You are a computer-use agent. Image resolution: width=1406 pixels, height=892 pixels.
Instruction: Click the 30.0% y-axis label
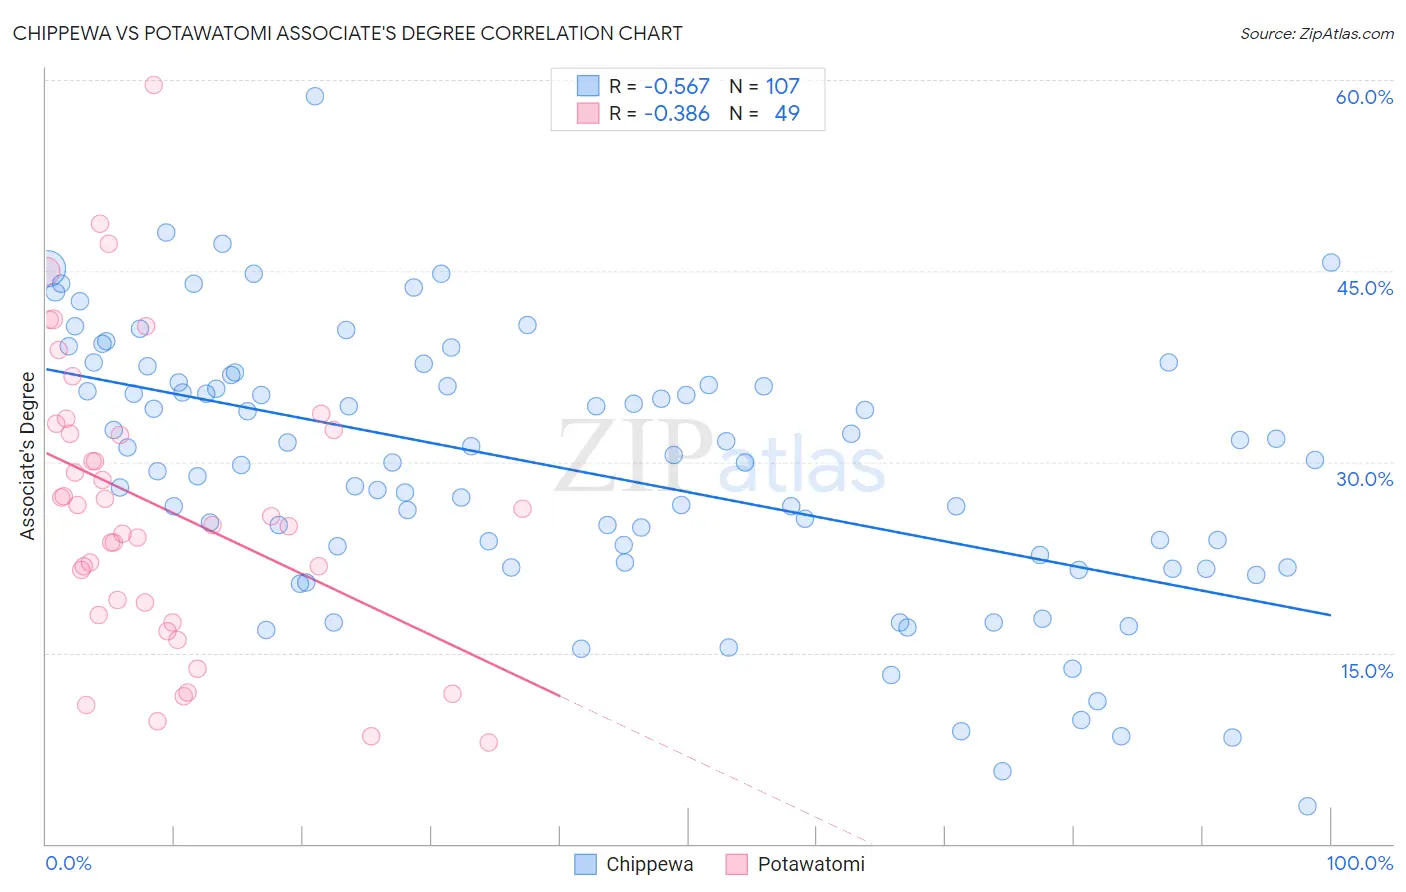coord(1364,479)
